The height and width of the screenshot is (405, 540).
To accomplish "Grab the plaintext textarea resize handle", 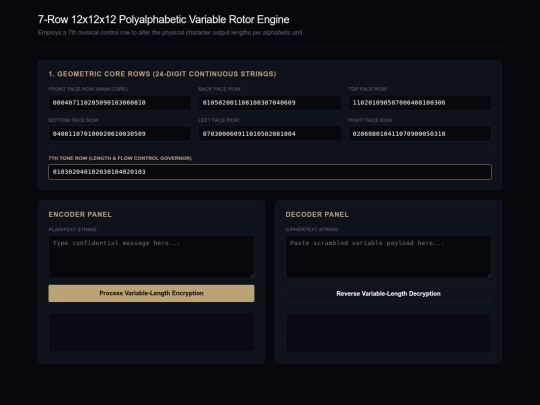I will coord(252,275).
